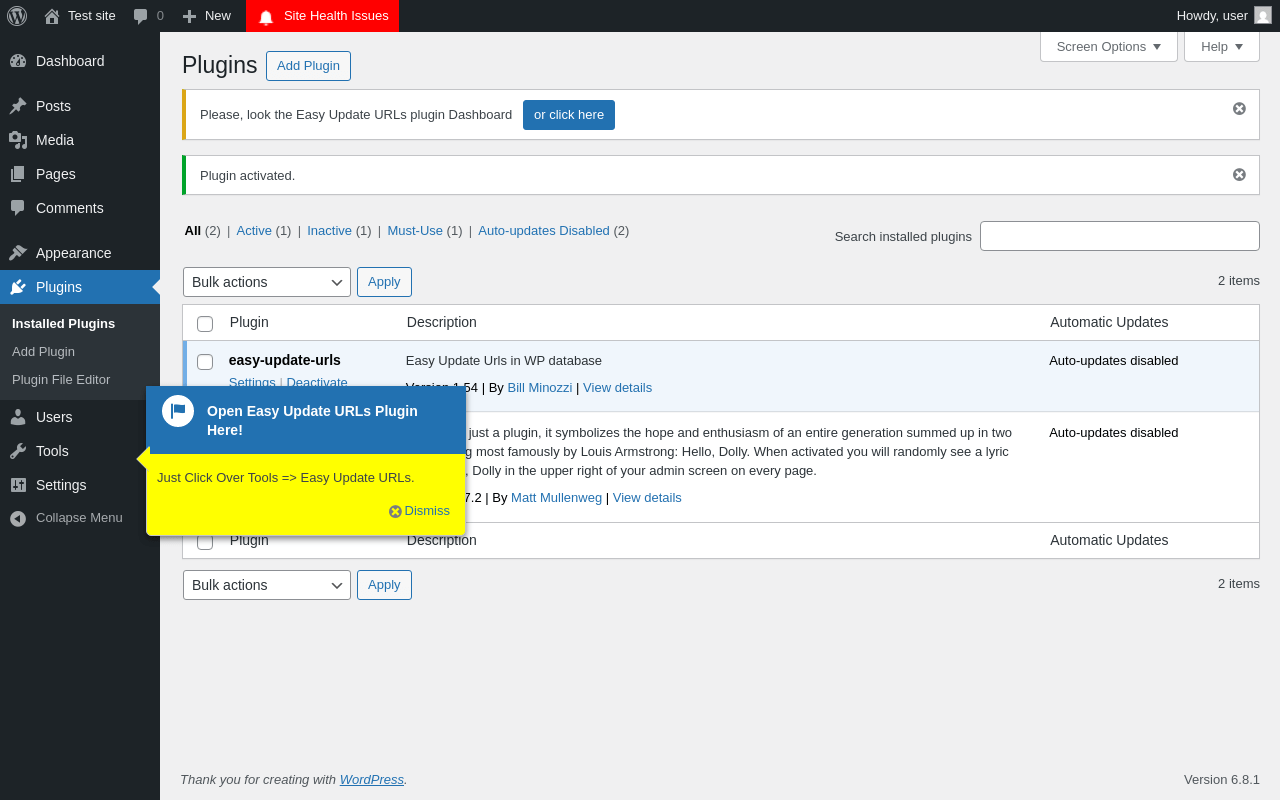Check the easy-update-urls plugin checkbox
This screenshot has width=1280, height=800.
[x=205, y=362]
